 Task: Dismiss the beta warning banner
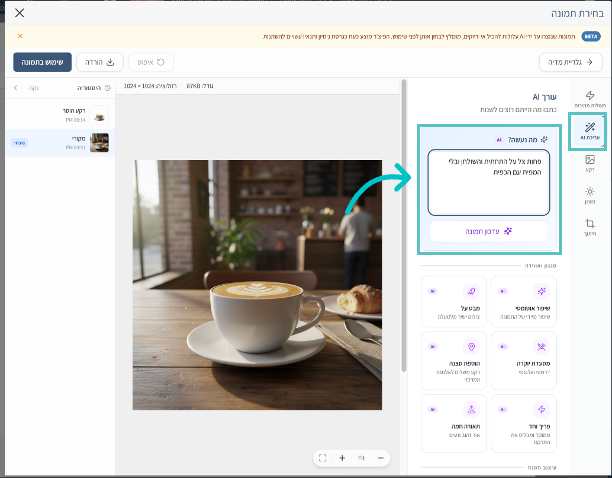(20, 36)
